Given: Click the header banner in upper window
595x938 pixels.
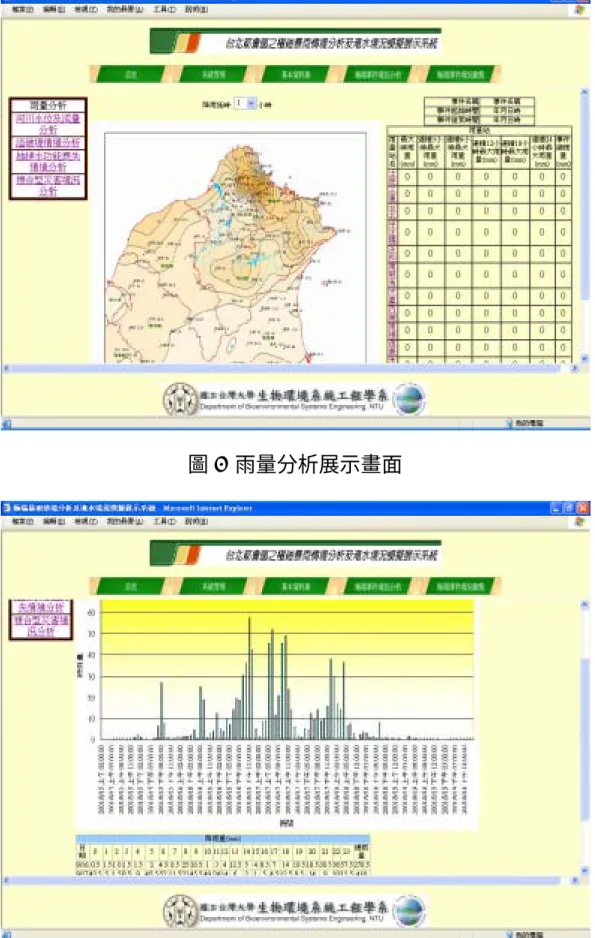Looking at the screenshot, I should point(295,42).
